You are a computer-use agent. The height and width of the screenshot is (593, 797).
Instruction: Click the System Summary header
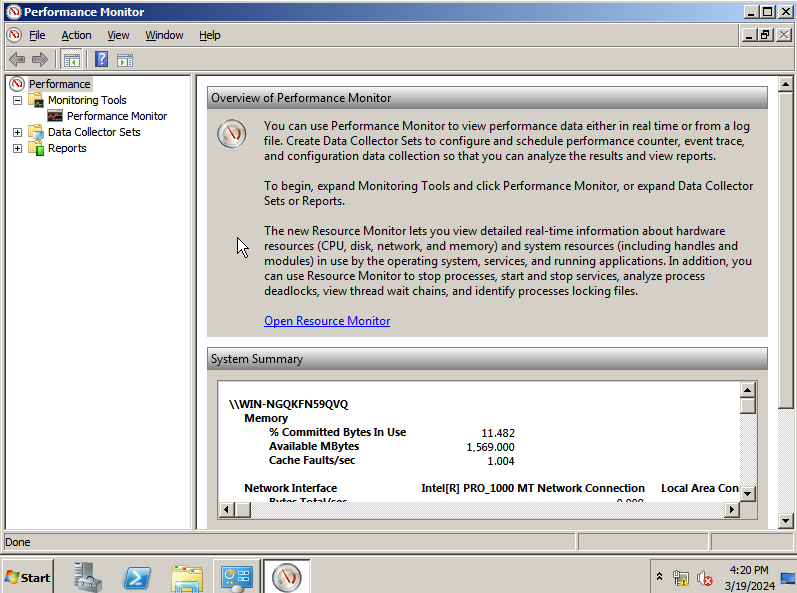[487, 359]
